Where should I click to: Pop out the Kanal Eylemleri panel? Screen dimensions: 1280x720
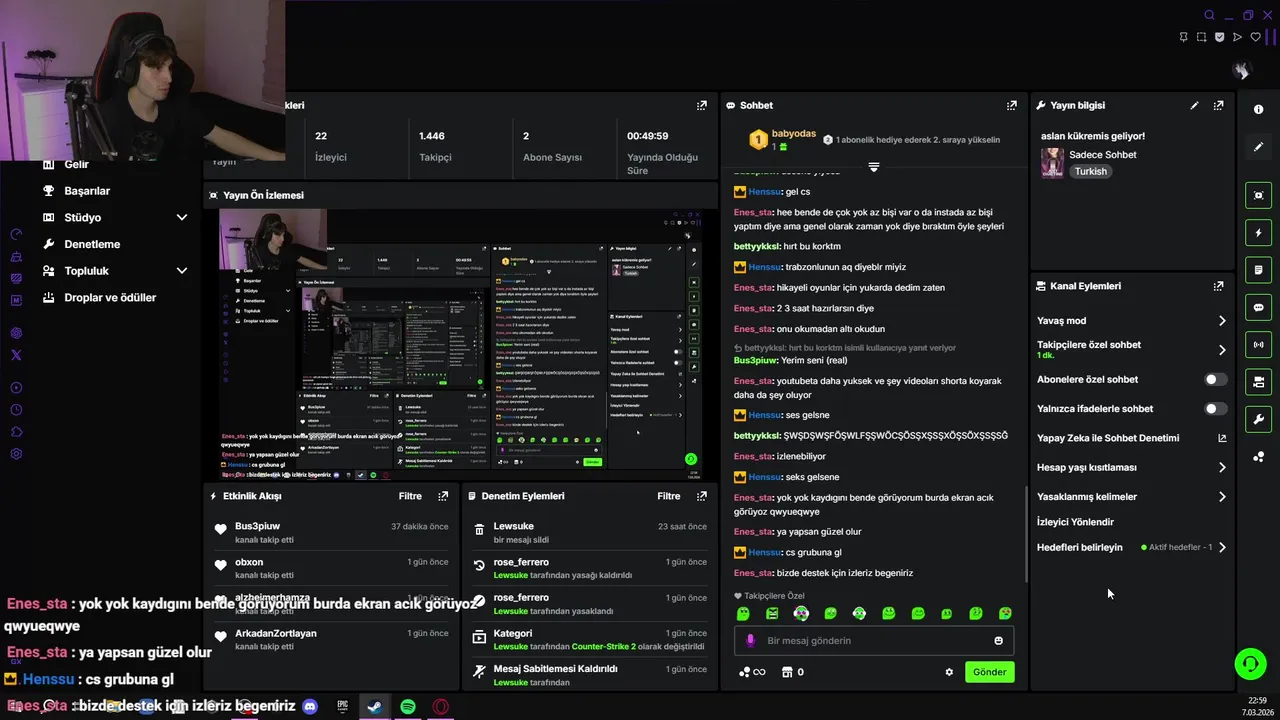1218,286
